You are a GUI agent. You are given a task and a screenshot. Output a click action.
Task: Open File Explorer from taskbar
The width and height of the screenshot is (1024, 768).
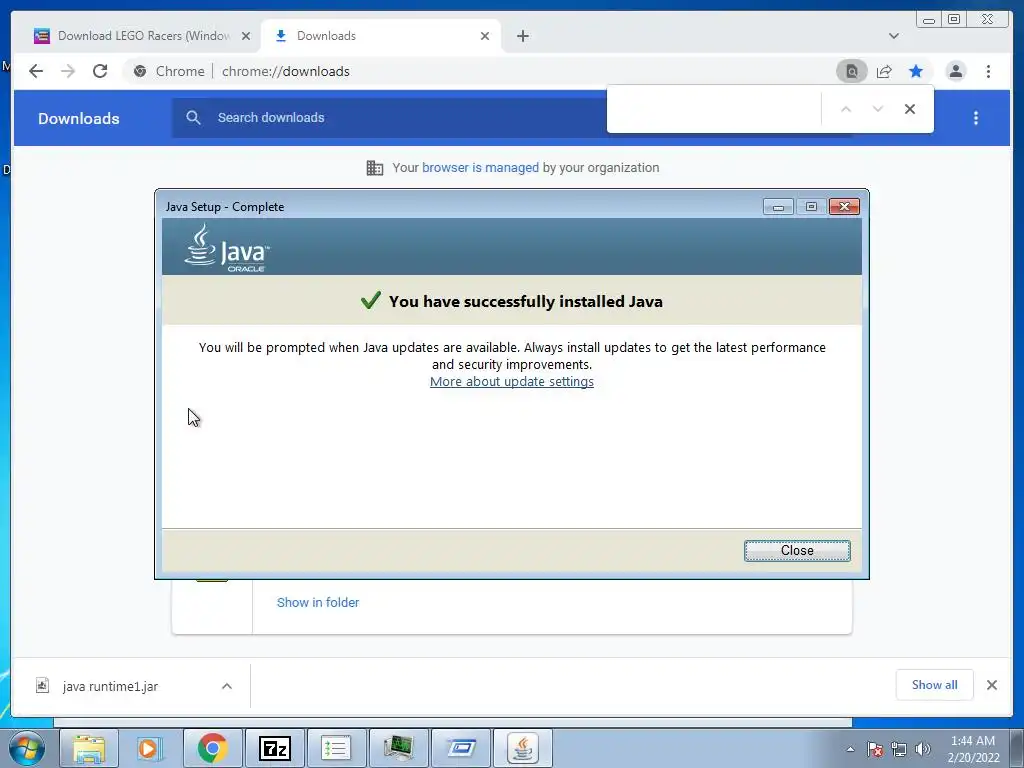pyautogui.click(x=89, y=748)
